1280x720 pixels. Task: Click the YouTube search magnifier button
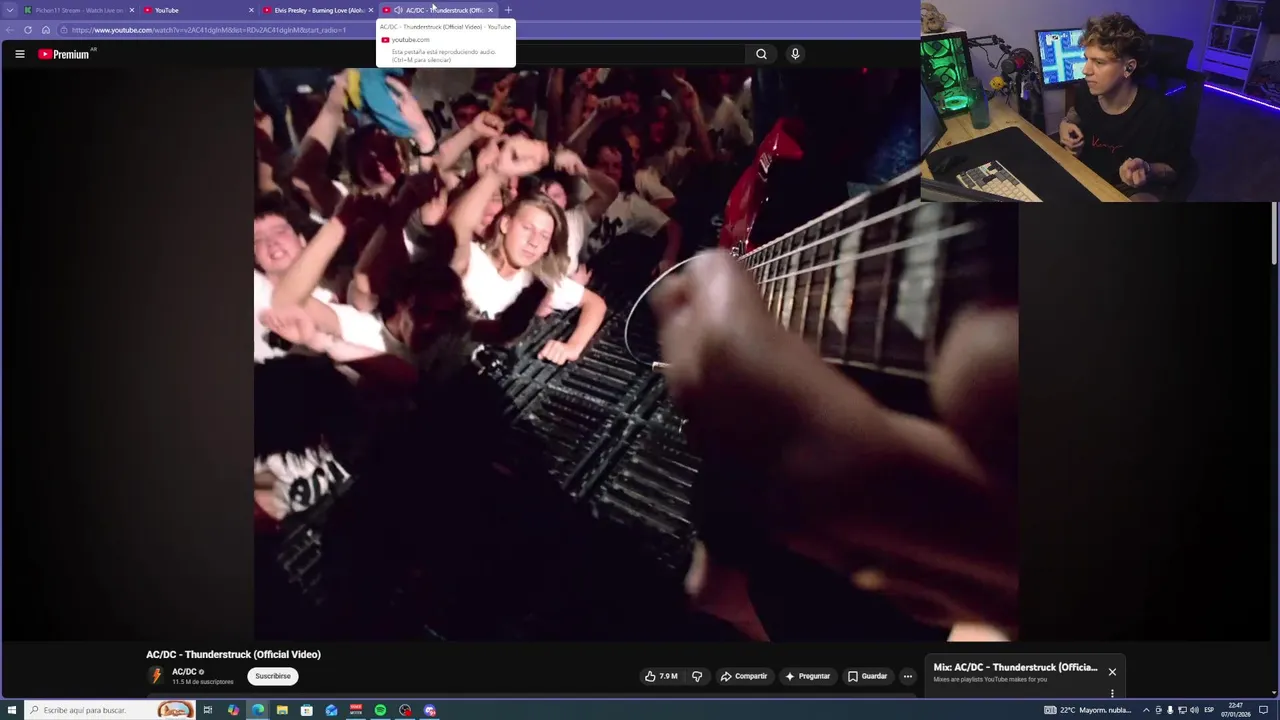pyautogui.click(x=761, y=54)
